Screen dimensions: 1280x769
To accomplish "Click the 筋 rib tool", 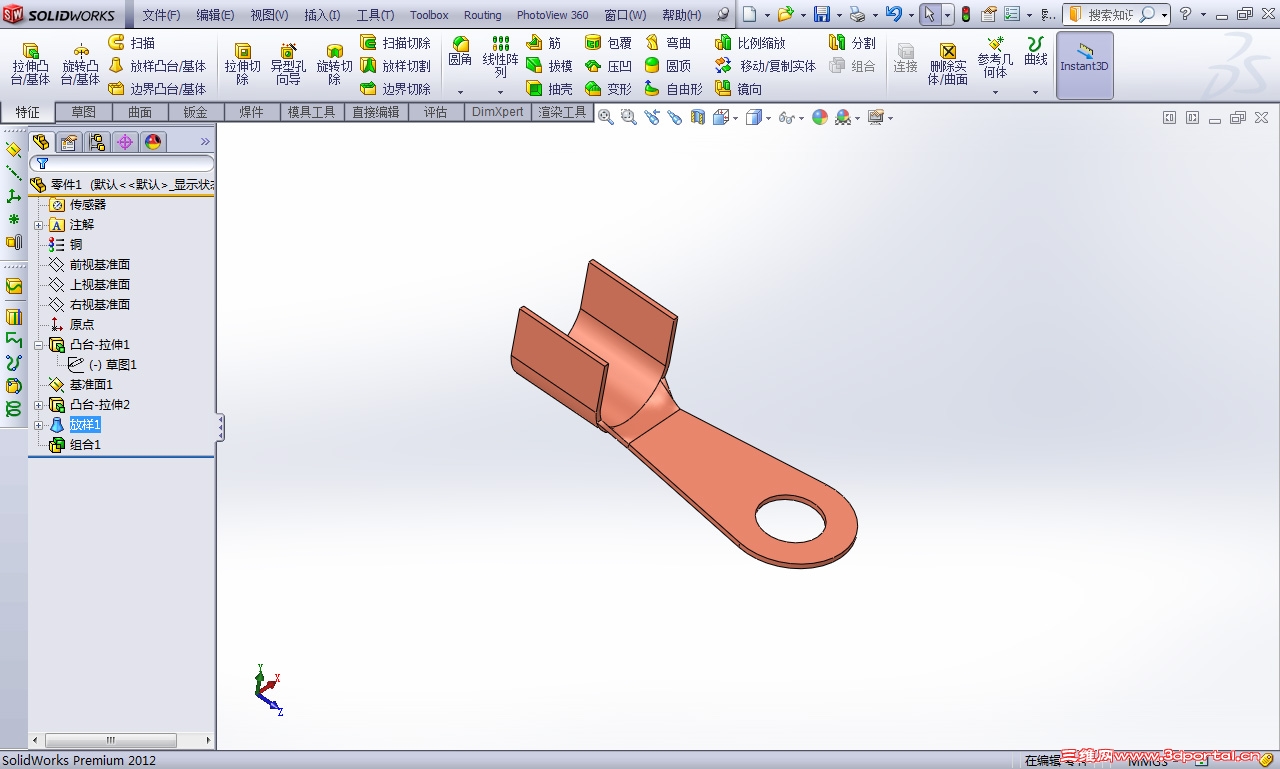I will 544,43.
